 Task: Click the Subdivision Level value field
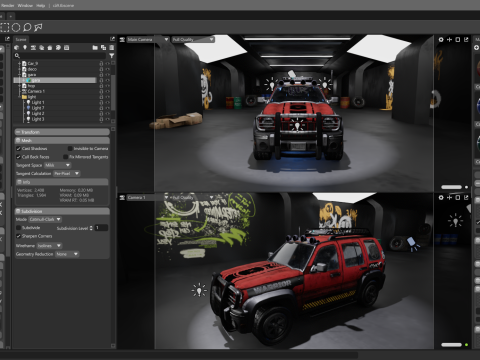tap(101, 228)
